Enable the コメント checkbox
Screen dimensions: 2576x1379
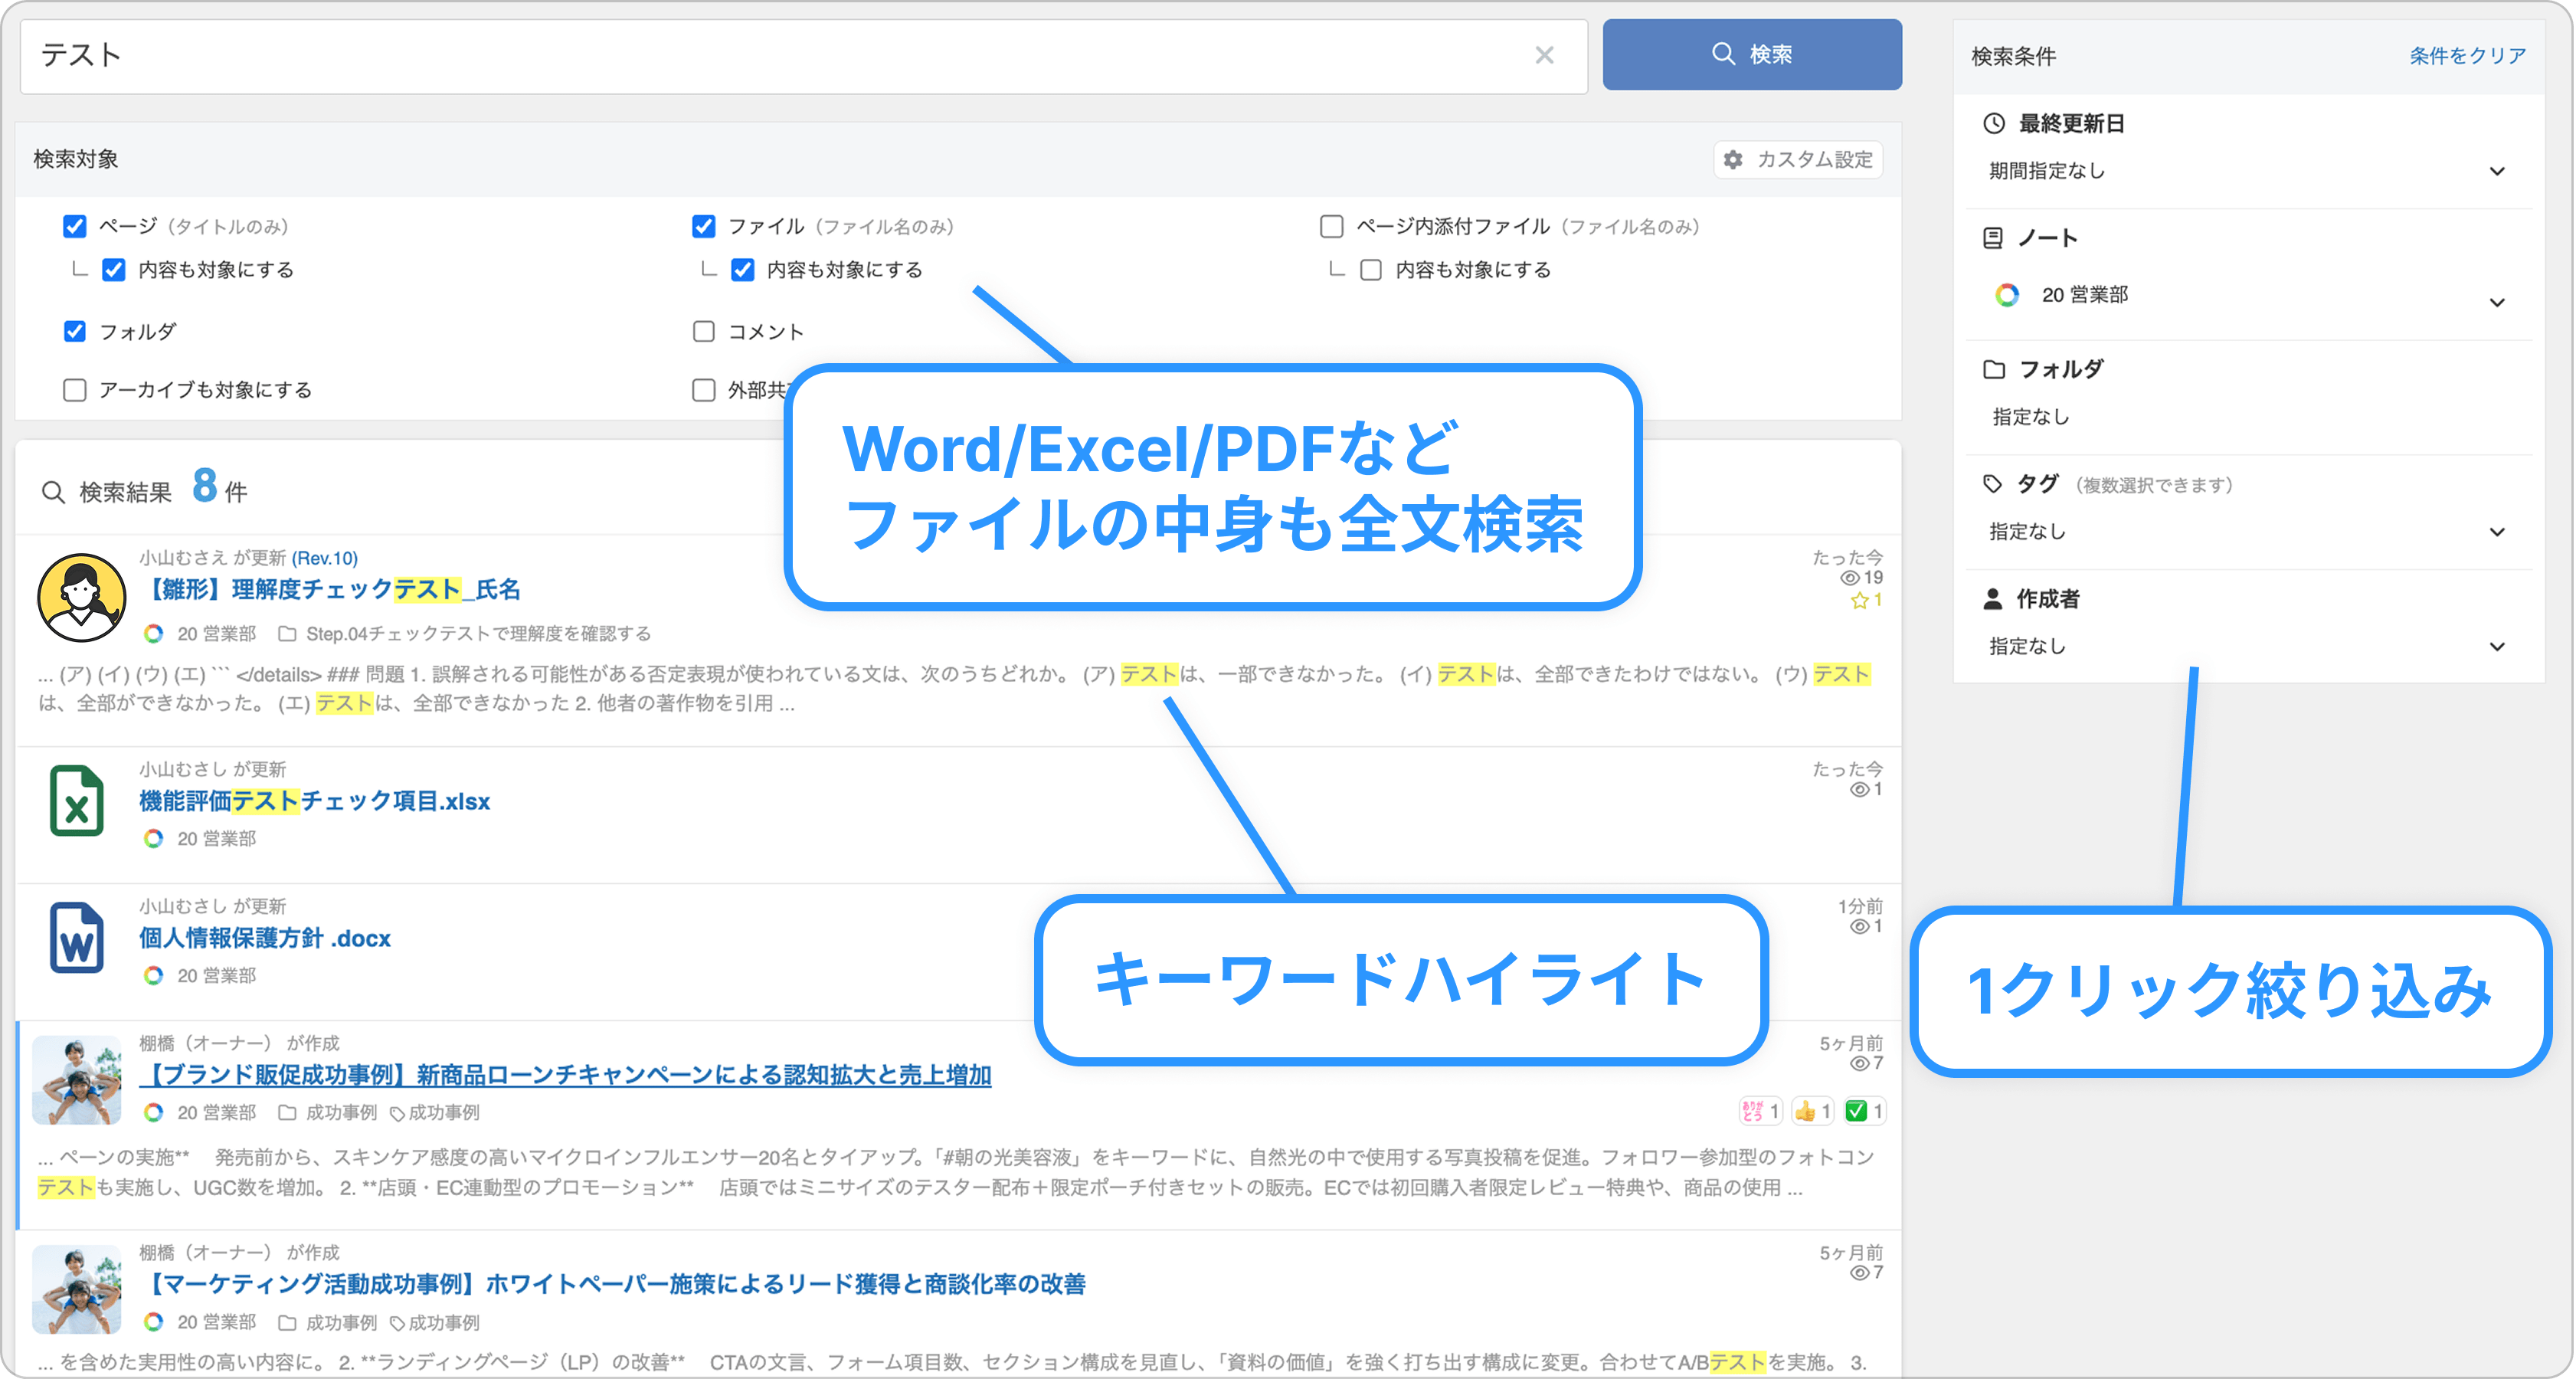pyautogui.click(x=704, y=332)
